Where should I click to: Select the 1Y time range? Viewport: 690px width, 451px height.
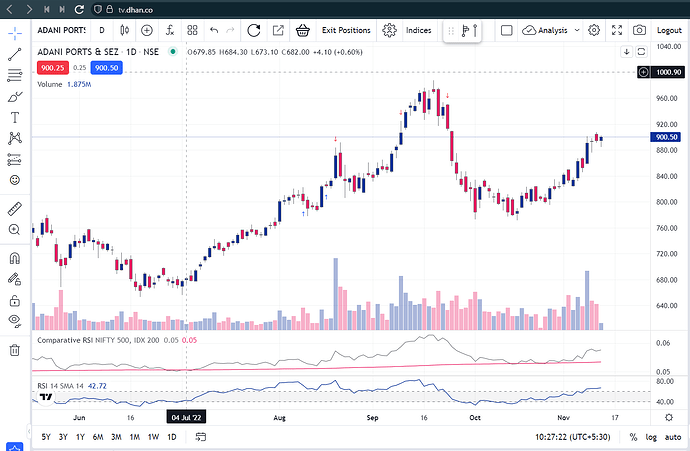coord(80,437)
